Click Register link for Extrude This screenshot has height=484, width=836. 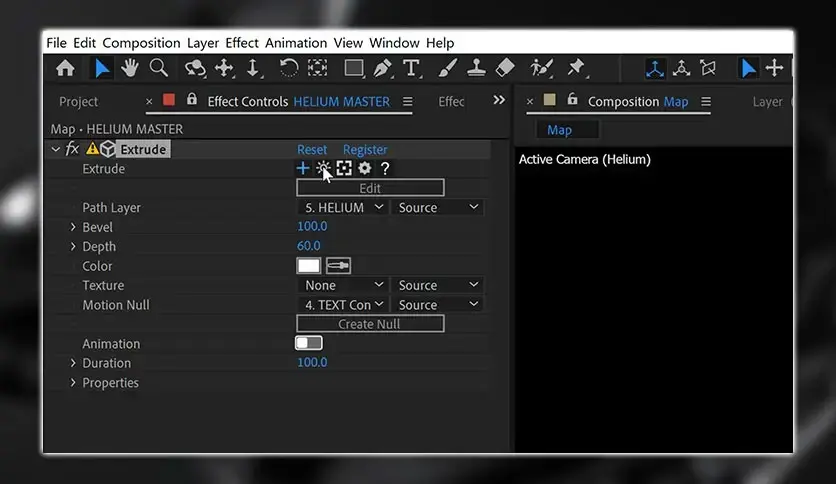pyautogui.click(x=365, y=150)
